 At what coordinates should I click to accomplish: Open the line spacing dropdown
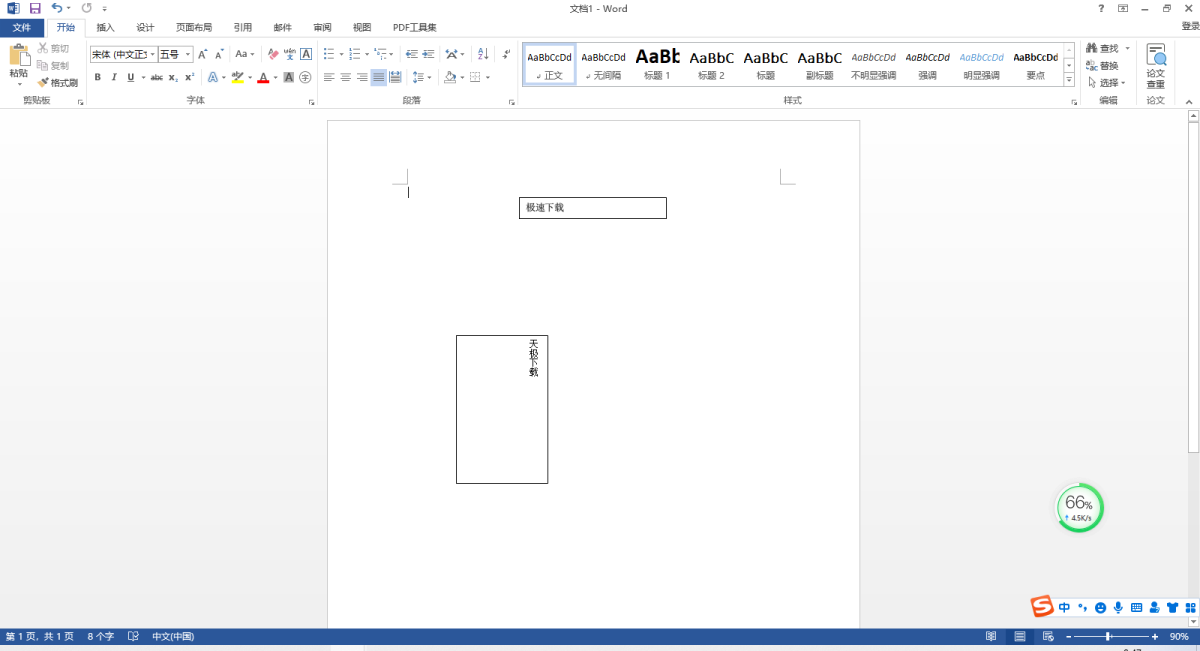[422, 77]
